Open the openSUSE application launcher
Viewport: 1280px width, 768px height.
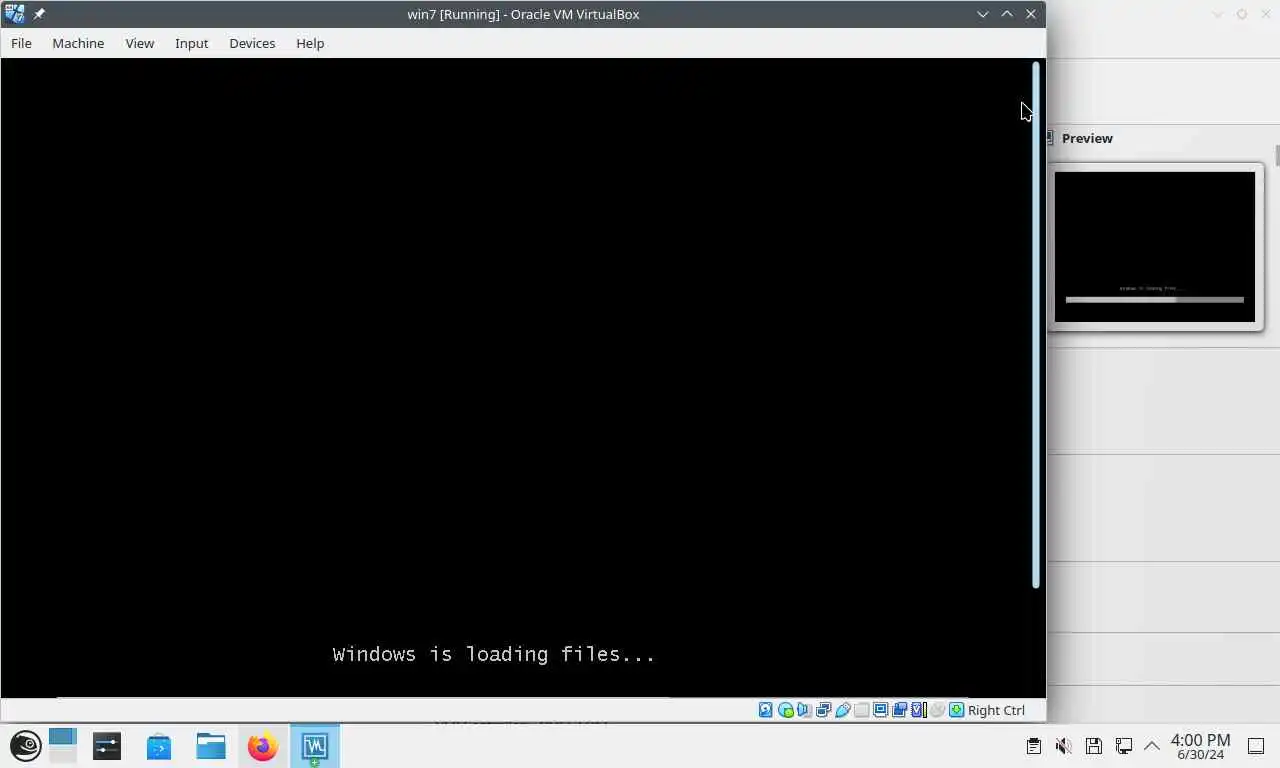click(x=25, y=746)
